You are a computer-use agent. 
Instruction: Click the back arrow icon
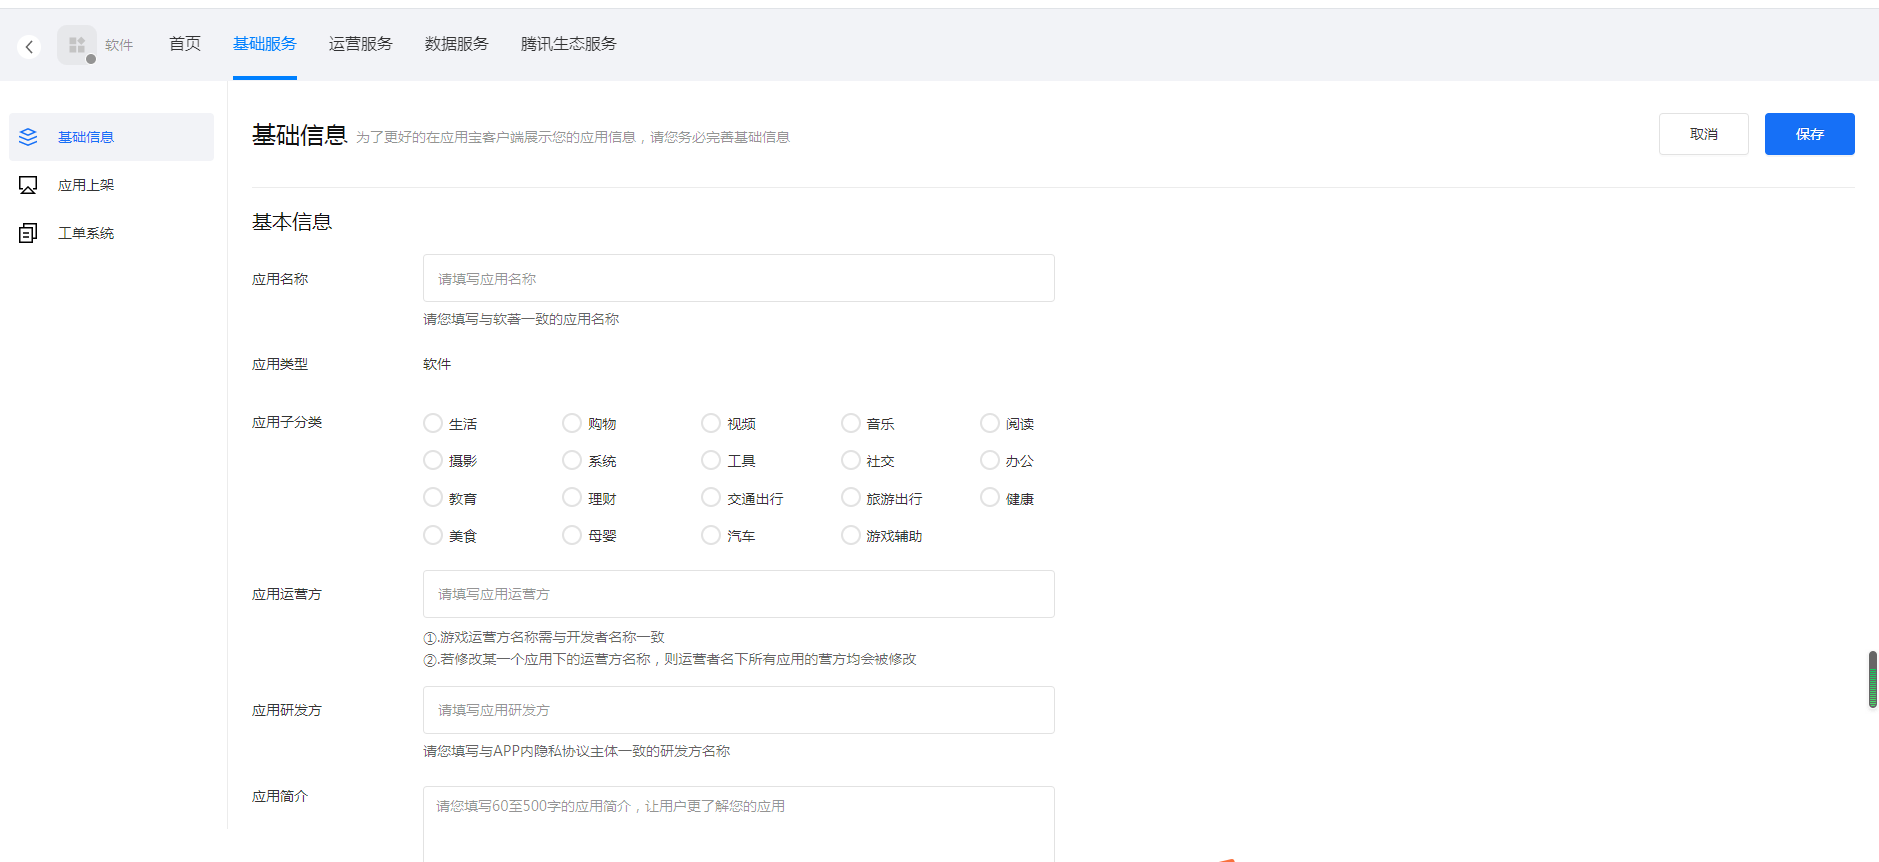point(29,46)
